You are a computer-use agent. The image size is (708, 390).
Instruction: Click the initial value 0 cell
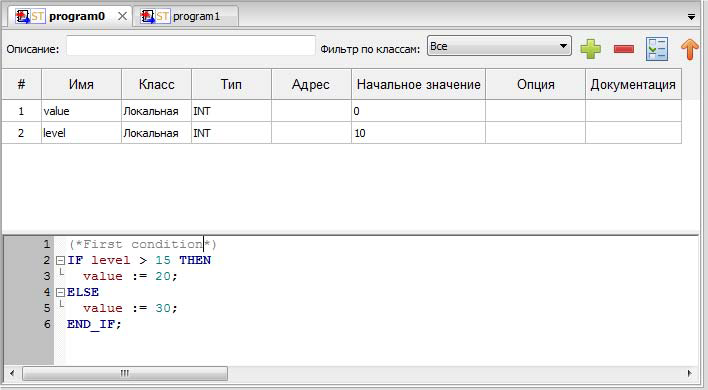[418, 111]
